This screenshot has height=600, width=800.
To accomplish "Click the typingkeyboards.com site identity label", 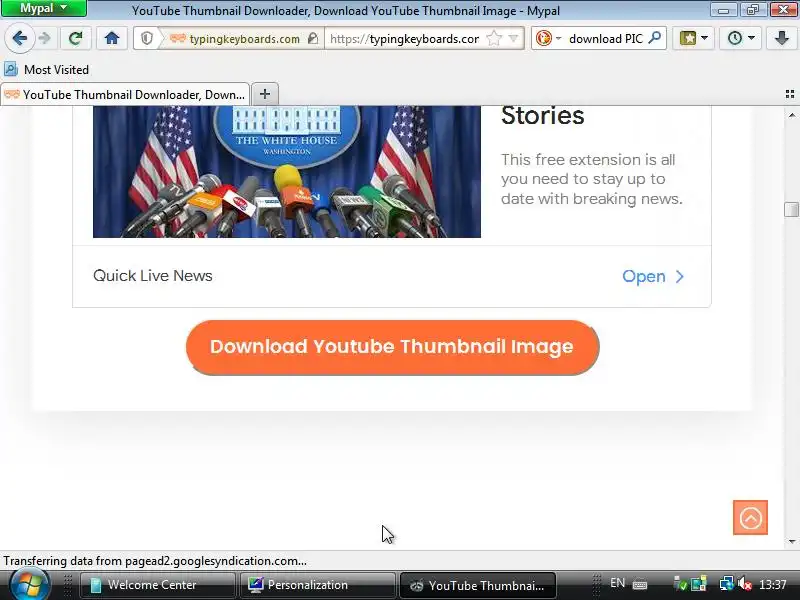I will click(244, 39).
